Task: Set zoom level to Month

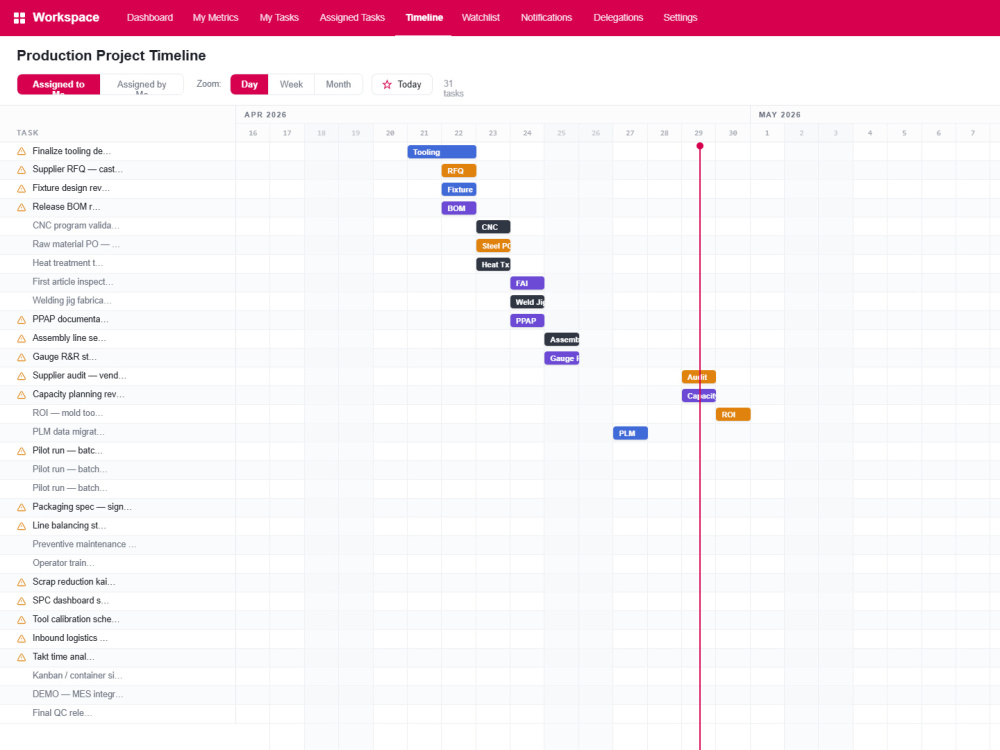Action: point(338,84)
